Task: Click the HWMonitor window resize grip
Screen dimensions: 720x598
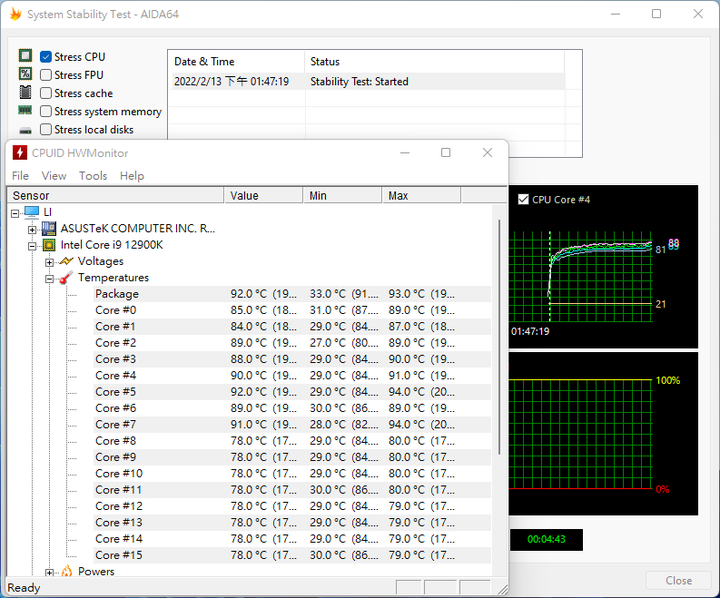Action: 503,589
